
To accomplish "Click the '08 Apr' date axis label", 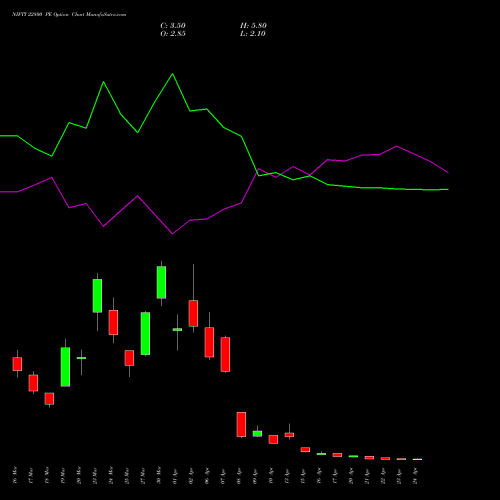I will tap(239, 477).
